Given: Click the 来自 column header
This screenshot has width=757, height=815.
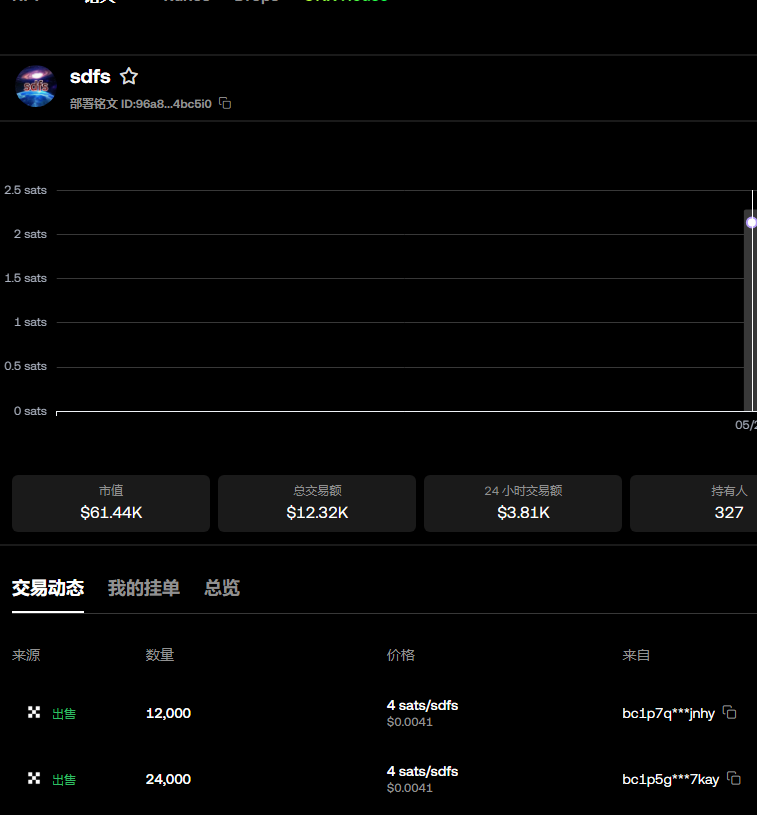Looking at the screenshot, I should [x=636, y=655].
